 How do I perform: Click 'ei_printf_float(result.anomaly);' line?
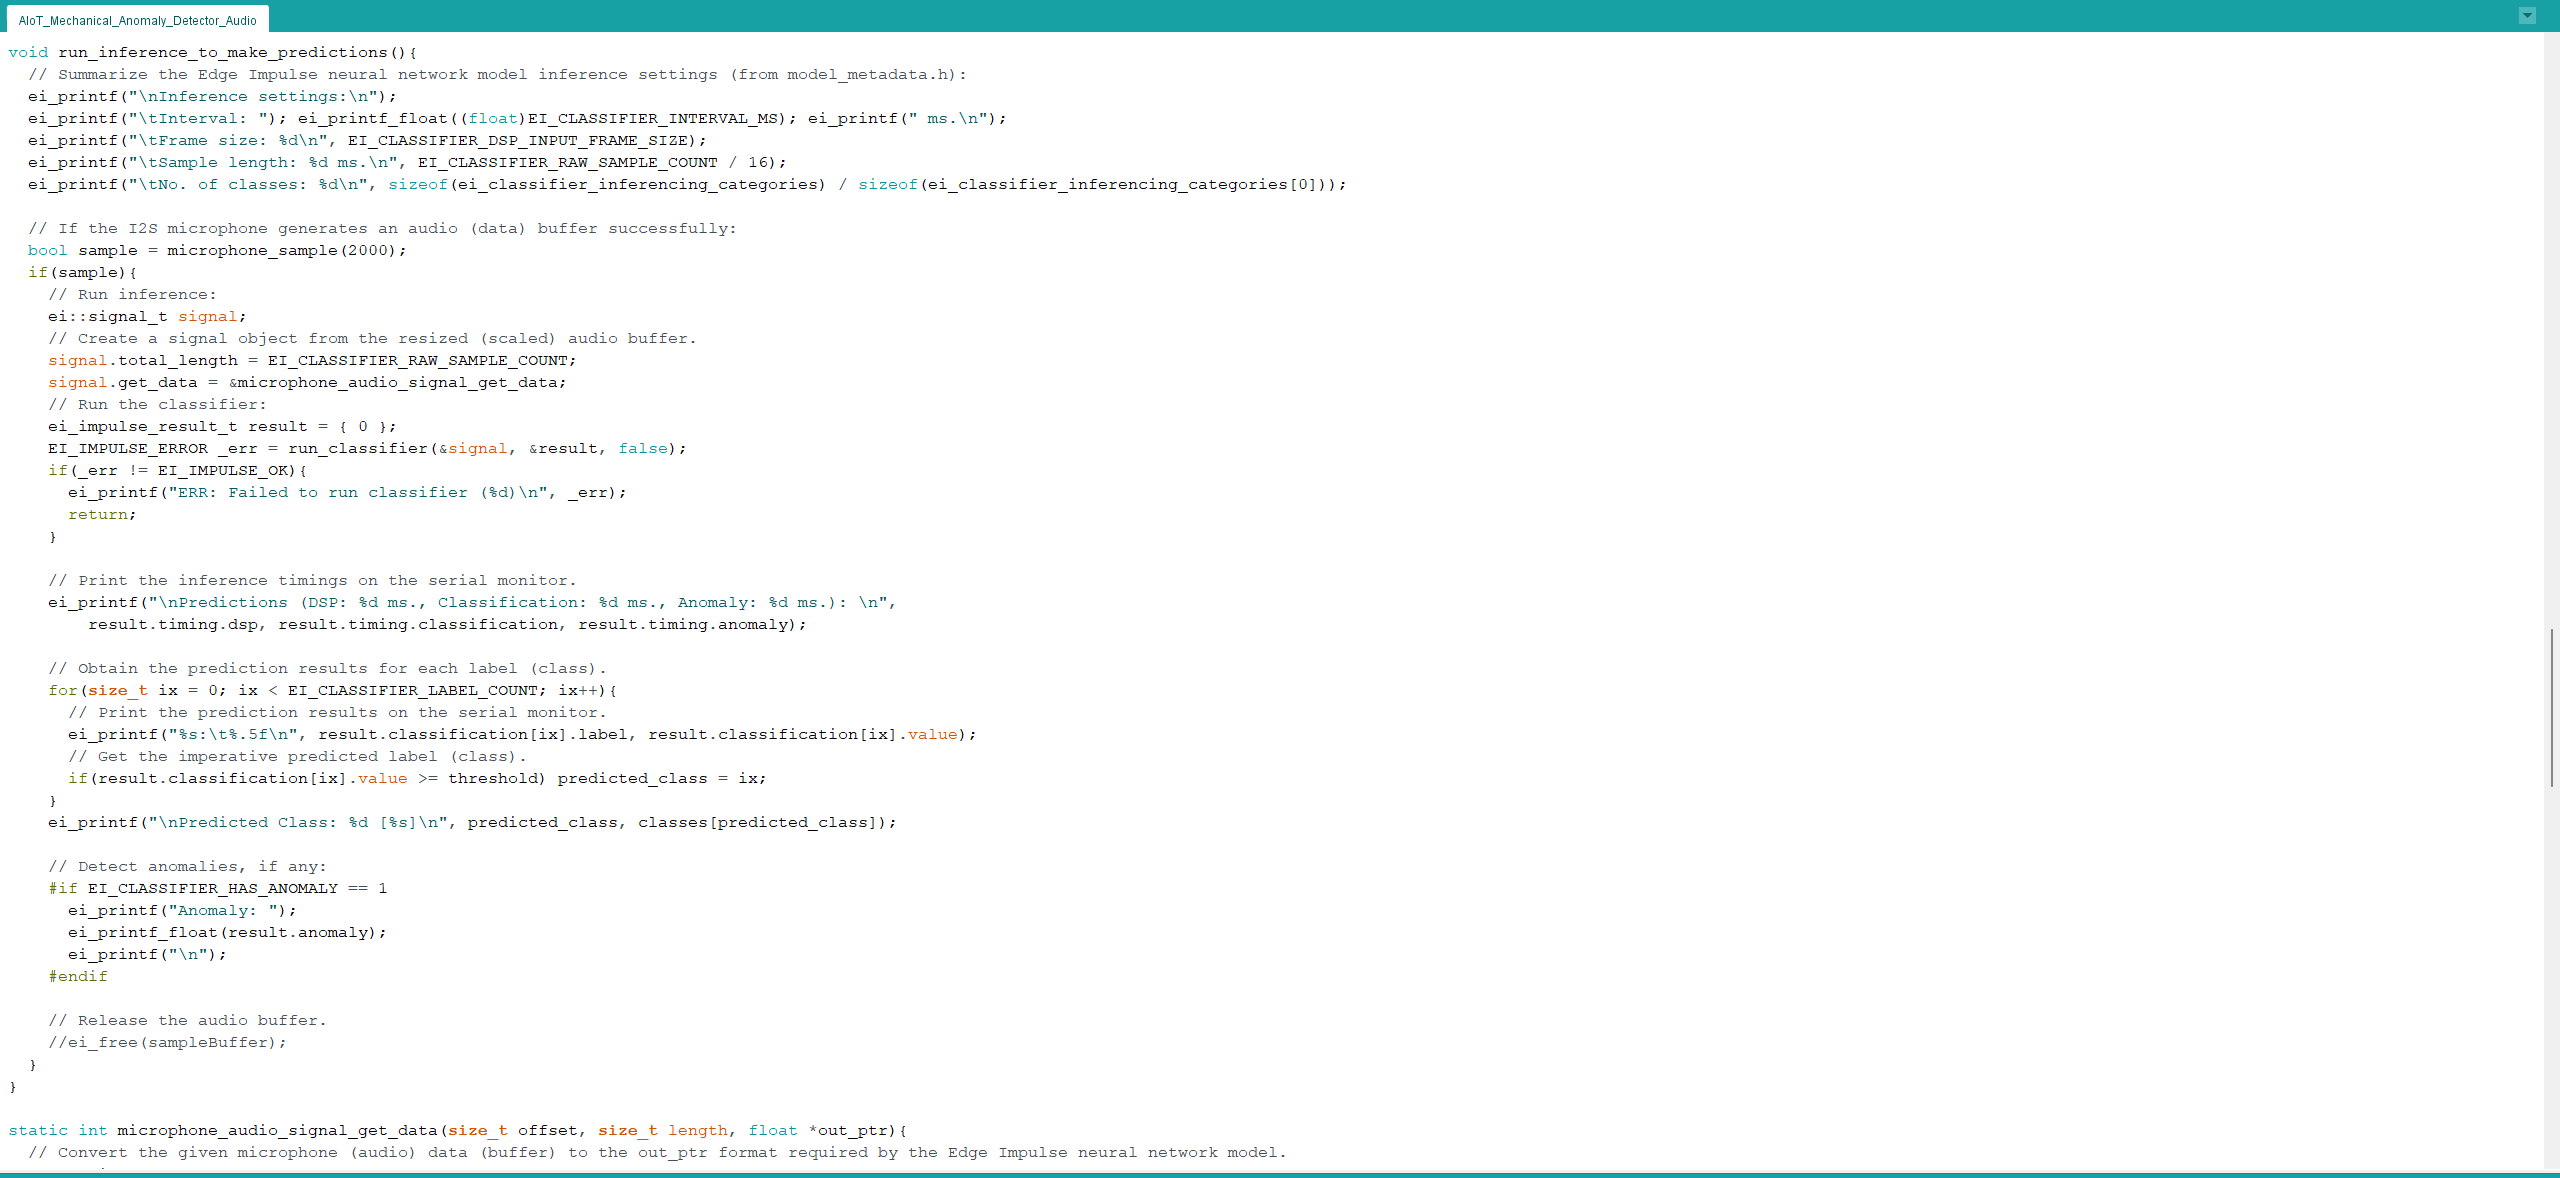(227, 932)
